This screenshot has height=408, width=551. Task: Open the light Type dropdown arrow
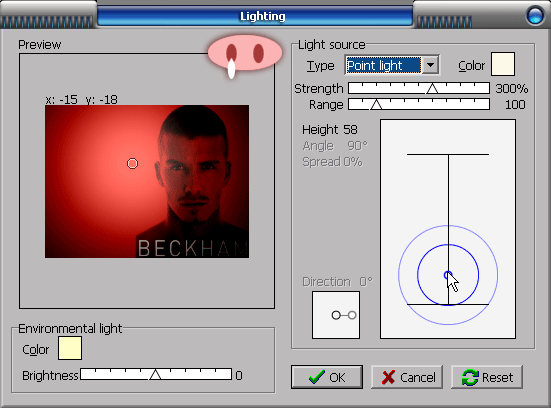point(430,65)
